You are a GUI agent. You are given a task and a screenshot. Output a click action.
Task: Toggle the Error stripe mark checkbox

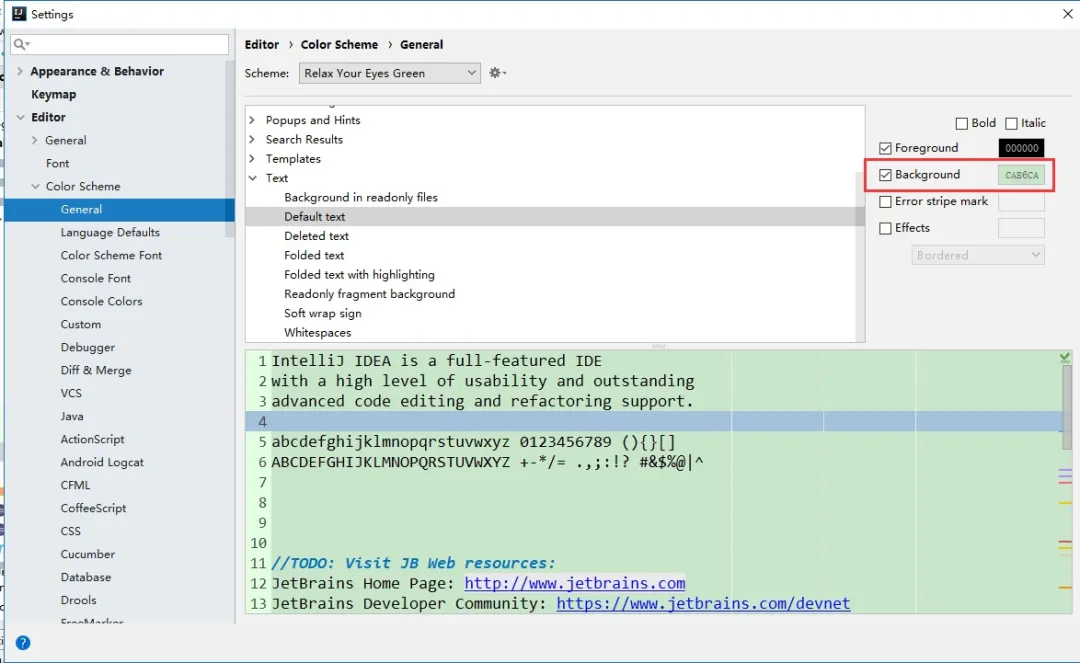885,201
